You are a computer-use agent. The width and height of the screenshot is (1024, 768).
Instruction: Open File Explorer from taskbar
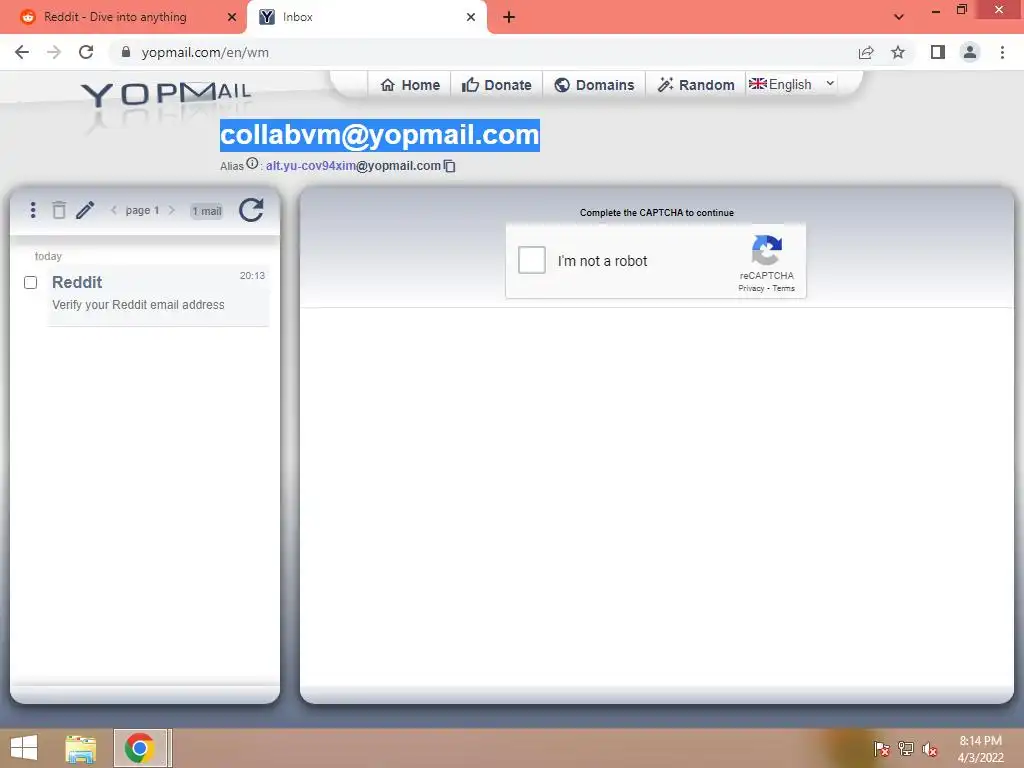pyautogui.click(x=80, y=748)
